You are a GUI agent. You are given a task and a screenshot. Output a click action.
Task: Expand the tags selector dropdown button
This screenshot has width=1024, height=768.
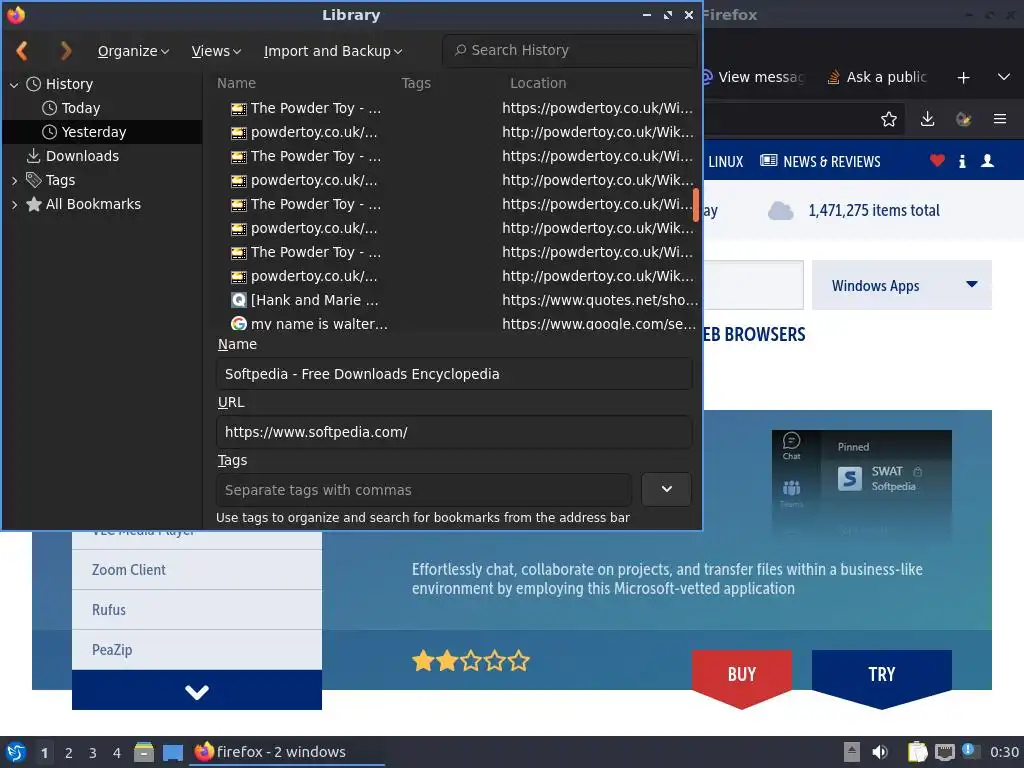[x=666, y=489]
